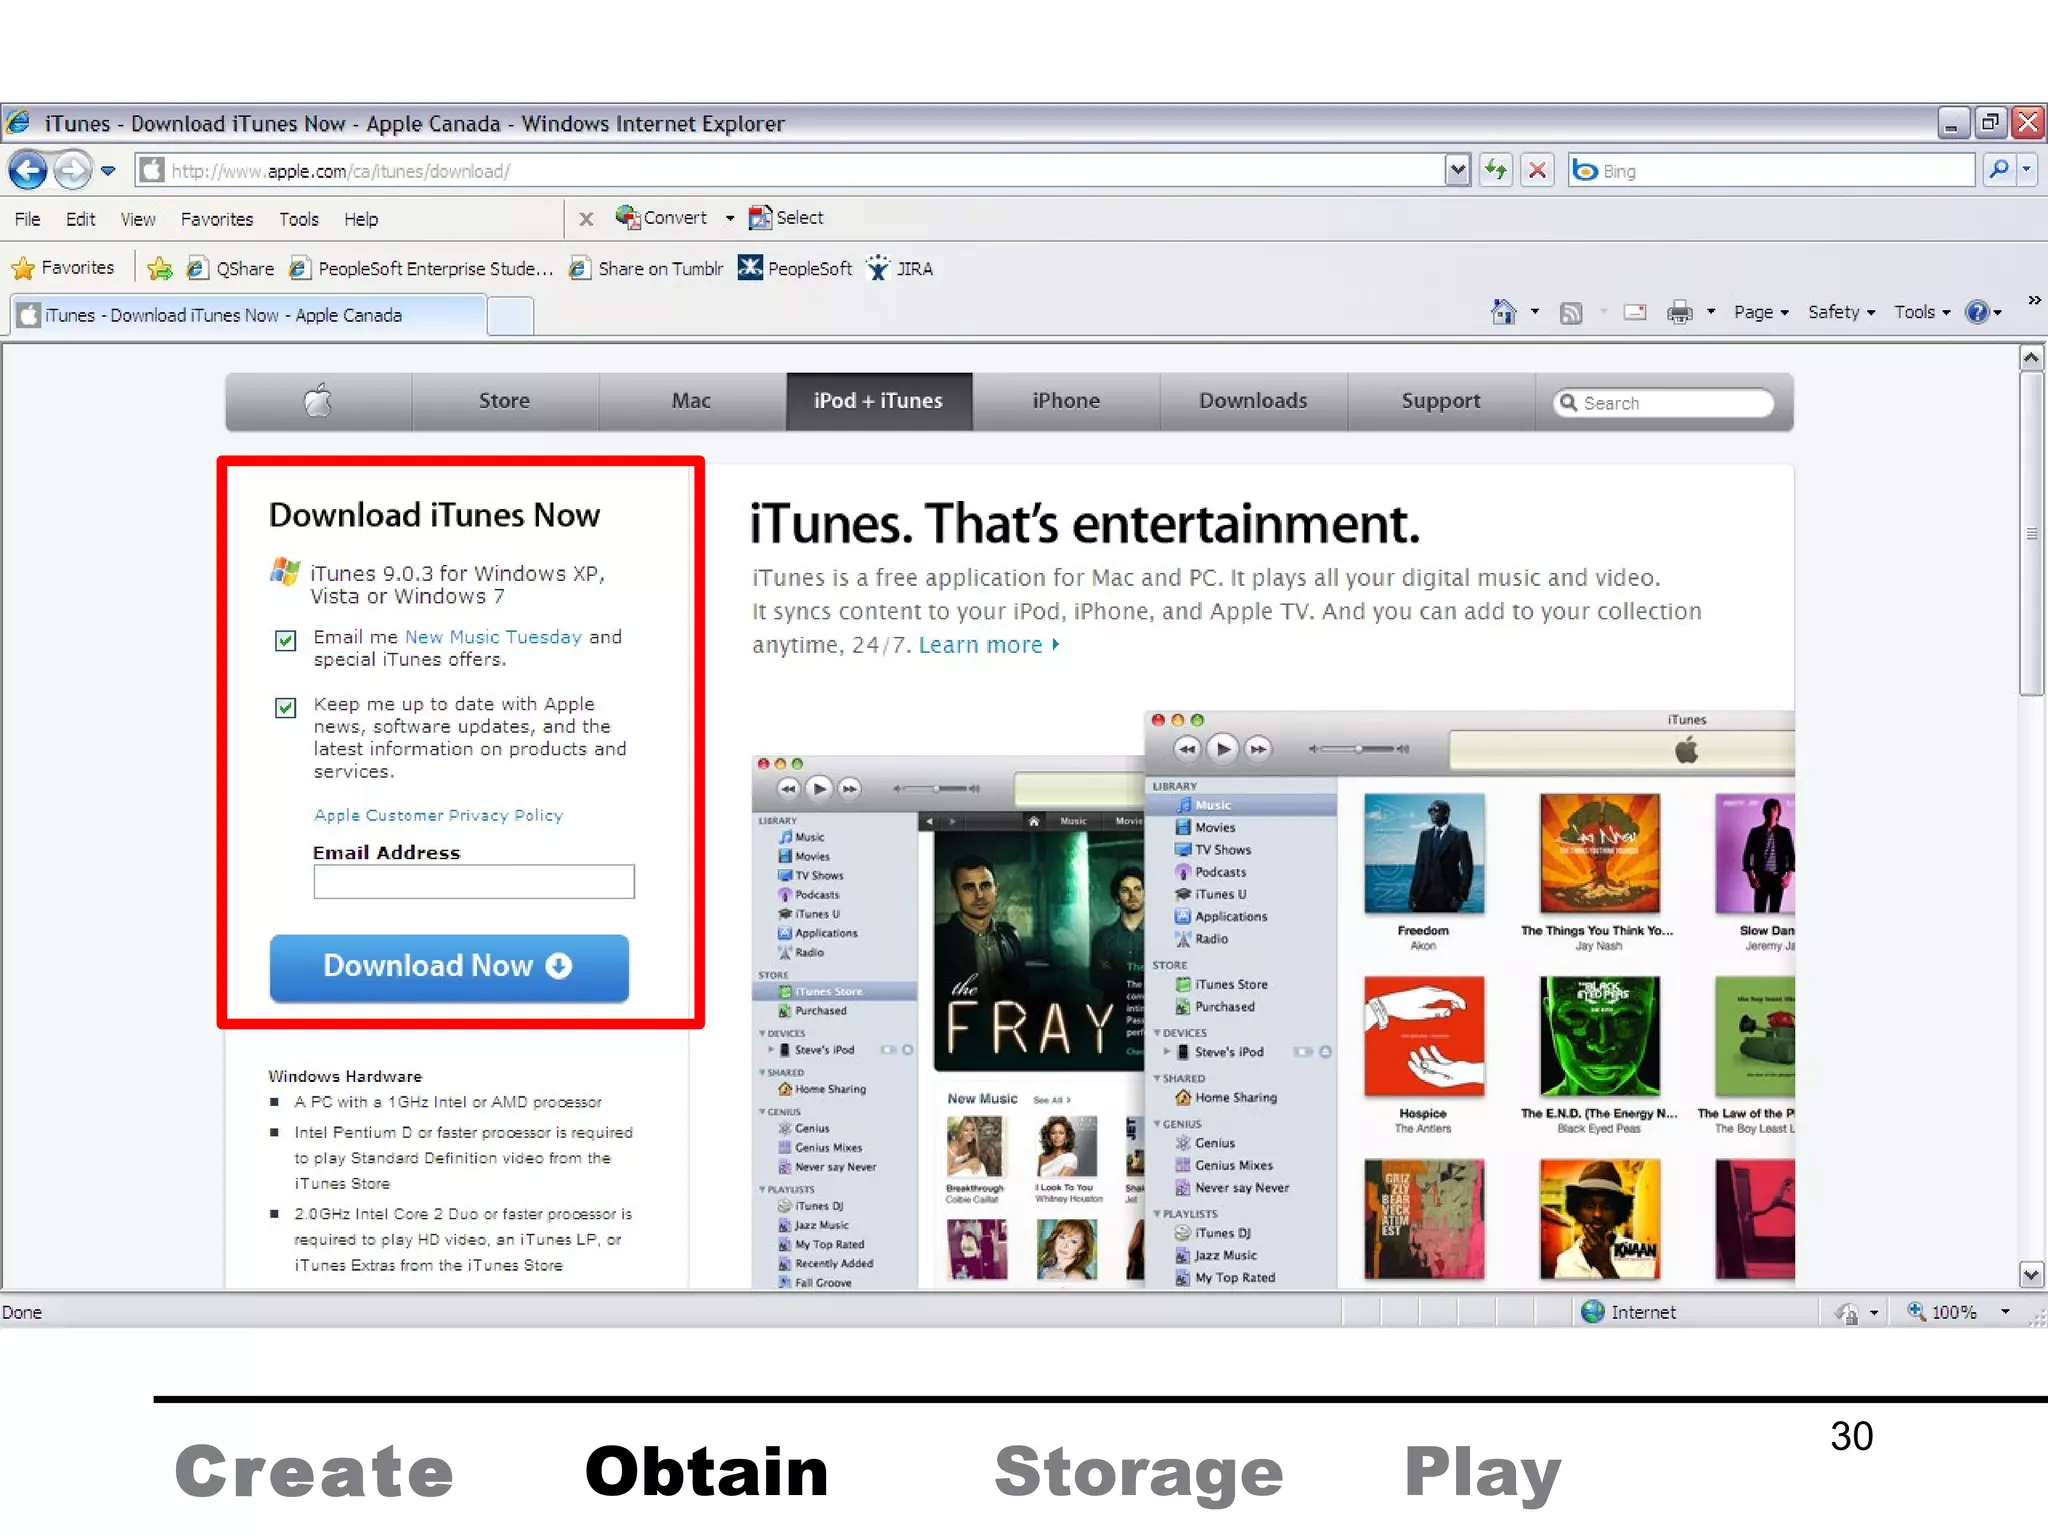Click the Bing search magnifier icon

pyautogui.click(x=1998, y=170)
